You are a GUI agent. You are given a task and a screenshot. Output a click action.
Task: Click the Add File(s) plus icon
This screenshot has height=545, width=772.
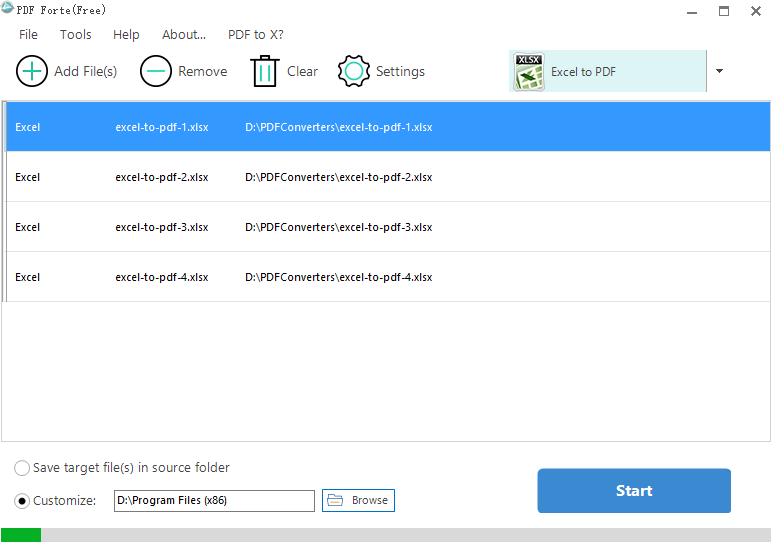click(x=32, y=71)
